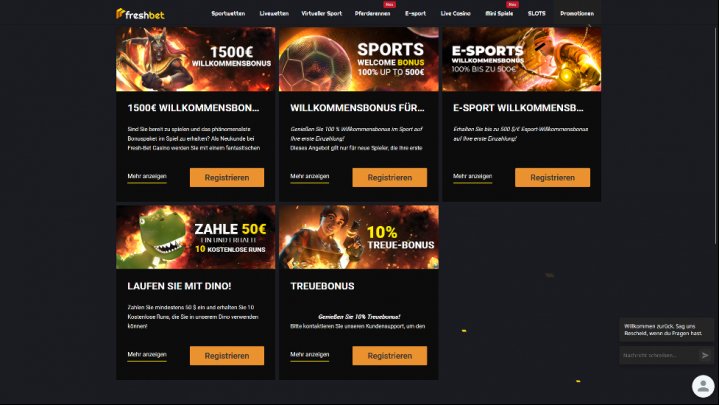The image size is (719, 405).
Task: Focus the Nachricht schreiben chat field
Action: click(658, 355)
